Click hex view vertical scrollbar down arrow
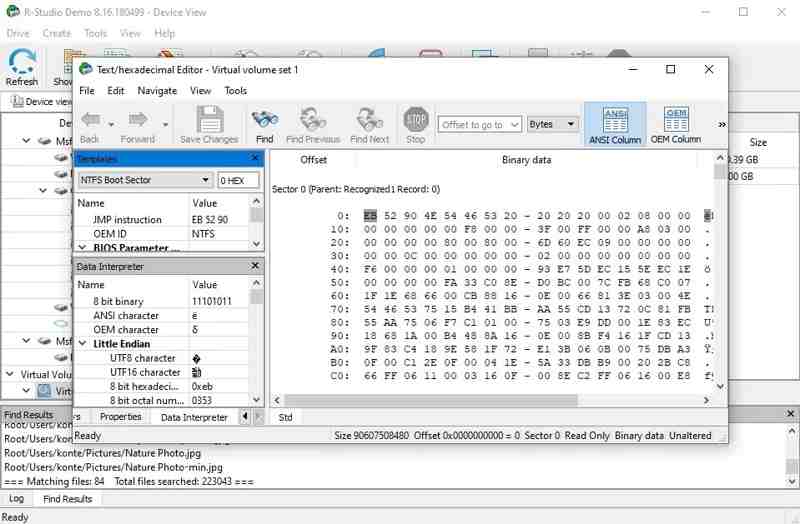The width and height of the screenshot is (800, 524). pyautogui.click(x=720, y=386)
